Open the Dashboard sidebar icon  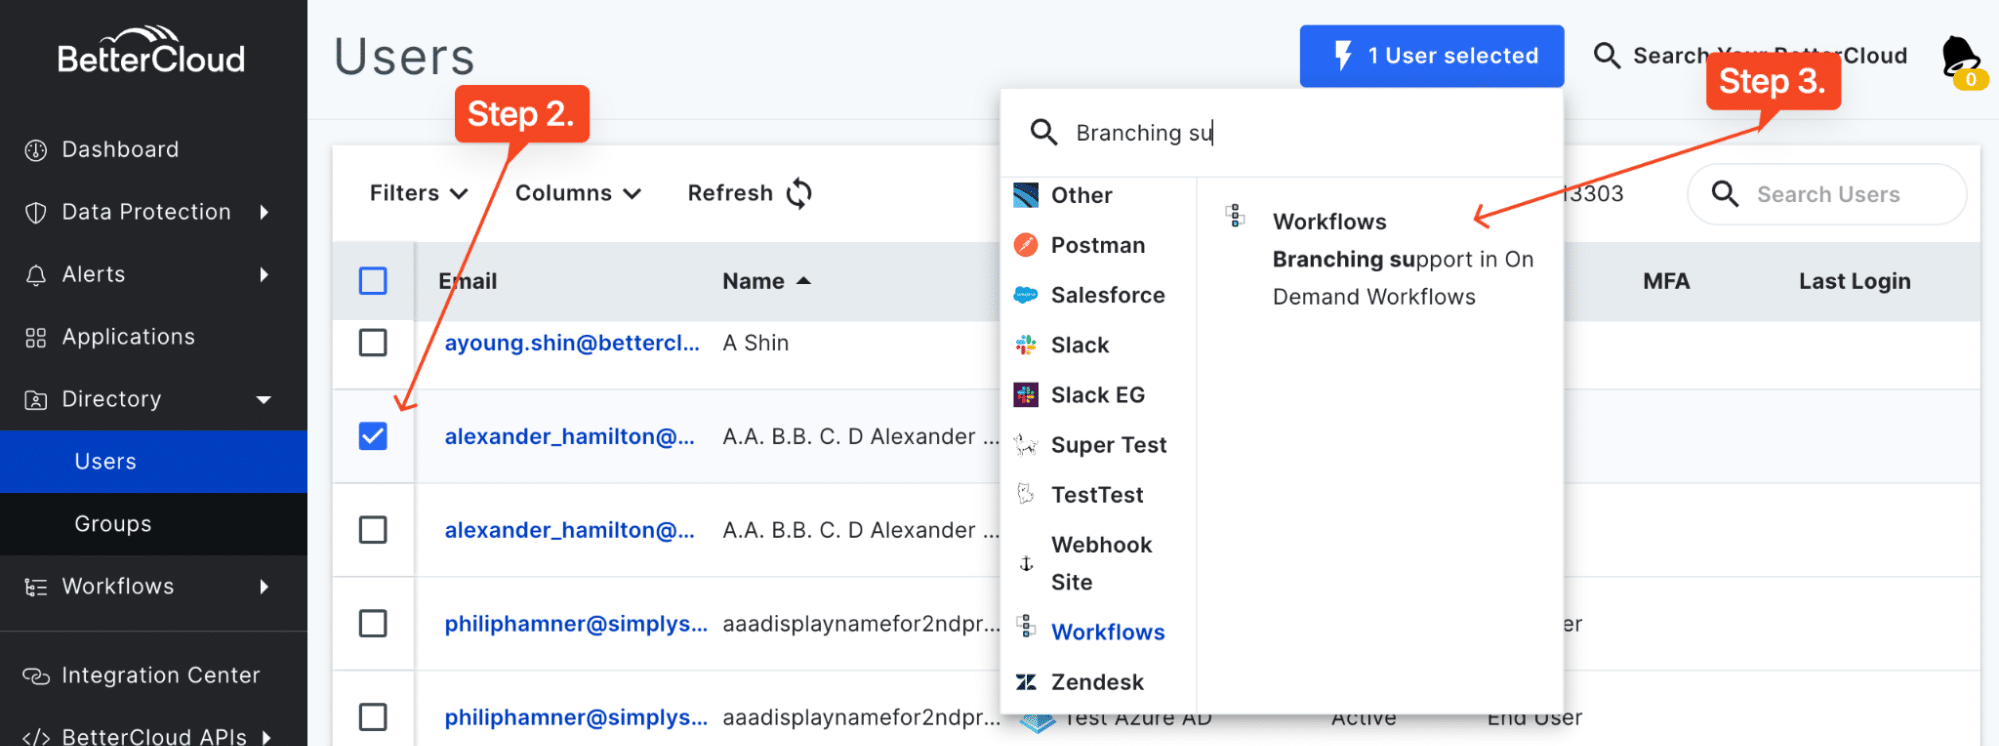tap(36, 150)
